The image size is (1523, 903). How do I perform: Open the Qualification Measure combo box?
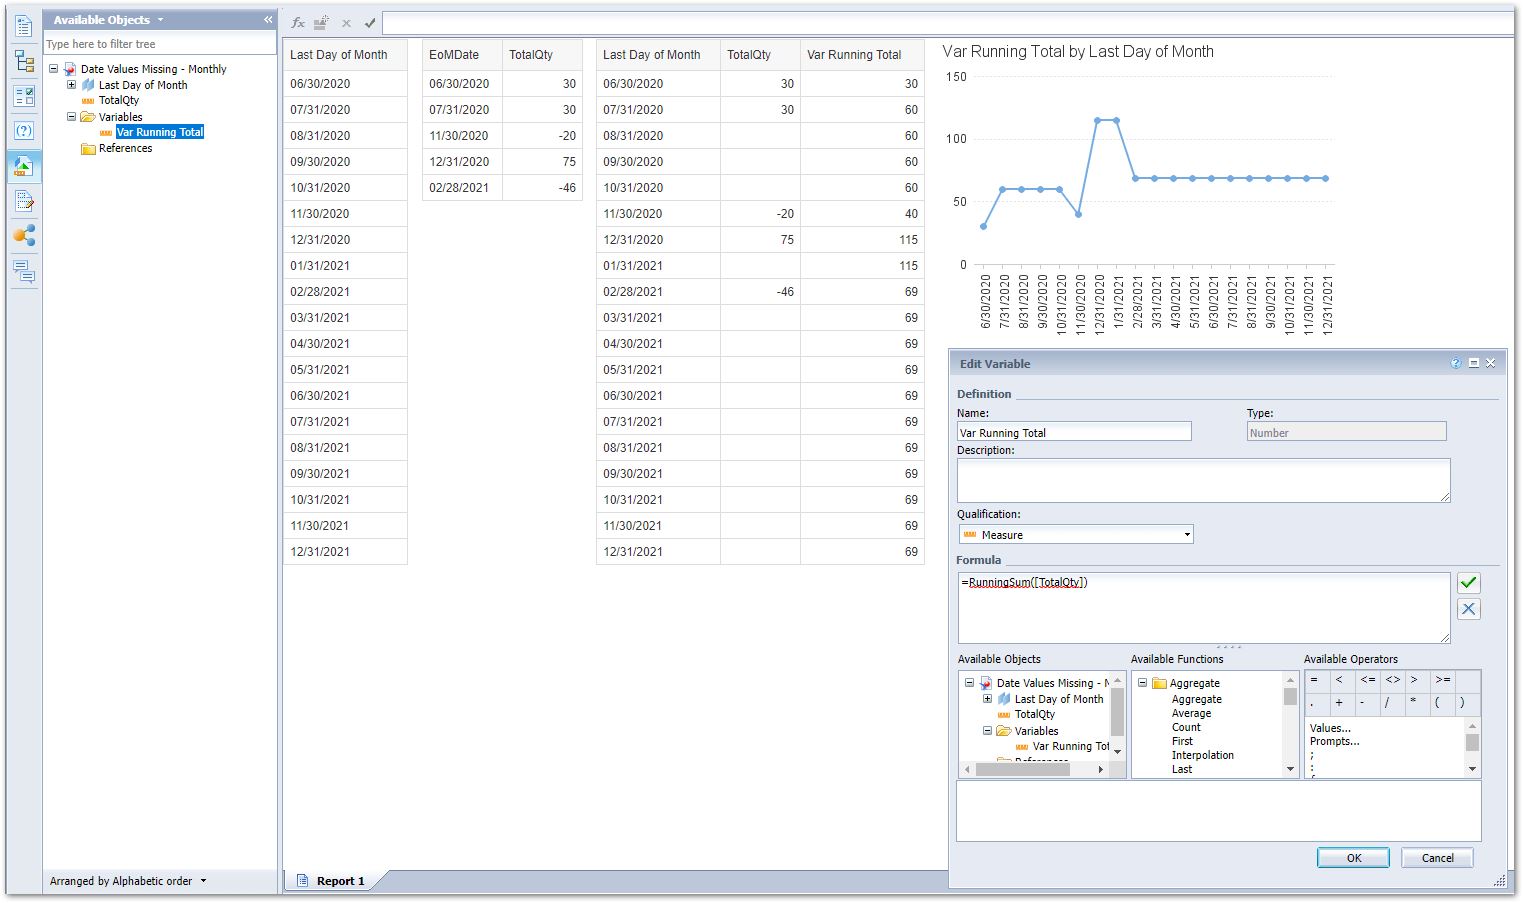1075,535
